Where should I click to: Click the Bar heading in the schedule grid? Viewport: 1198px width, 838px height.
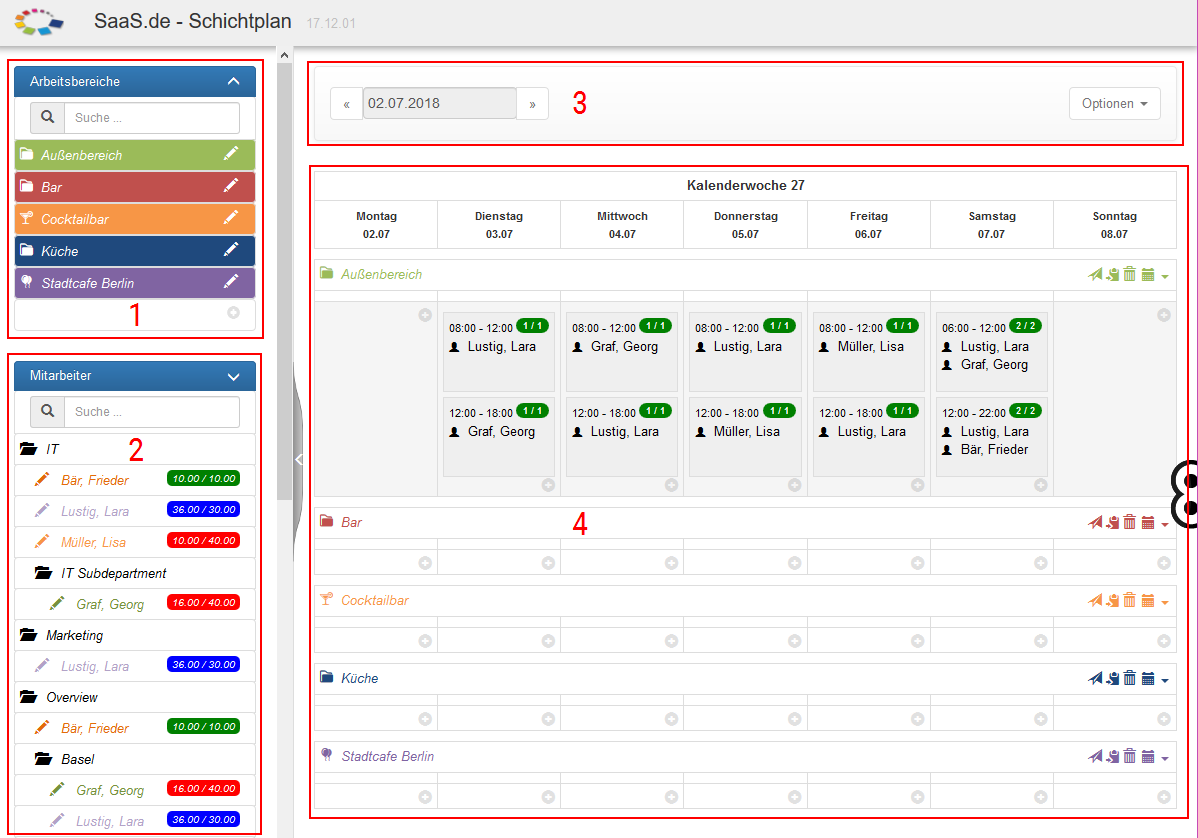coord(351,523)
